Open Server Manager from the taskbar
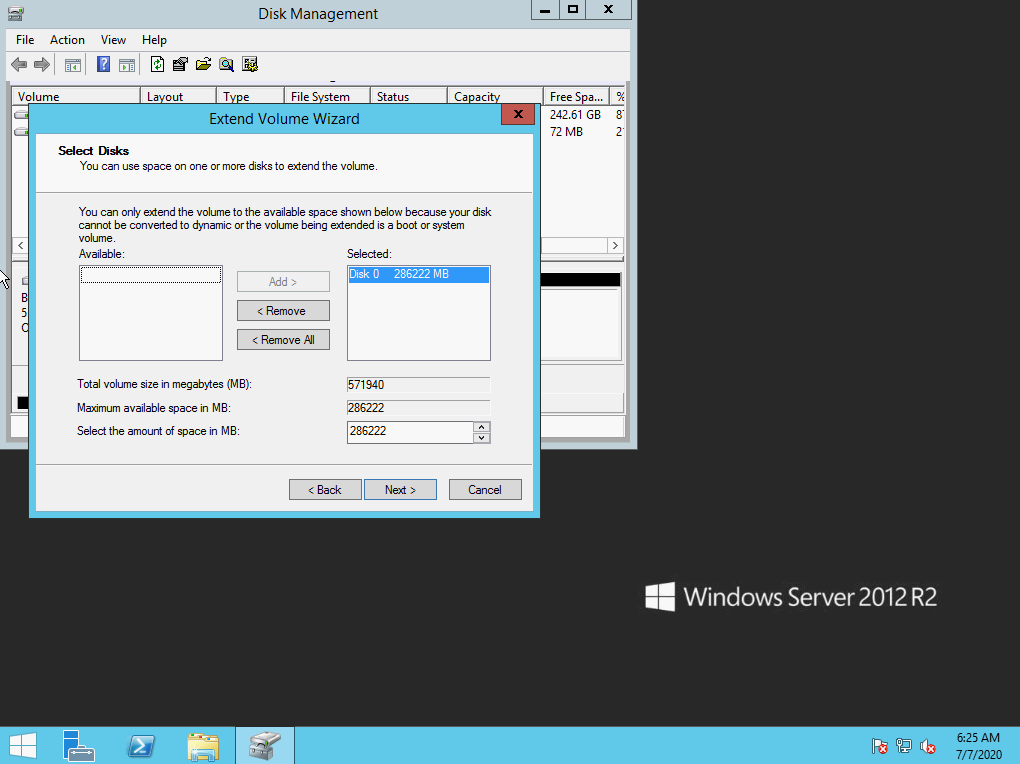1020x764 pixels. coord(79,745)
